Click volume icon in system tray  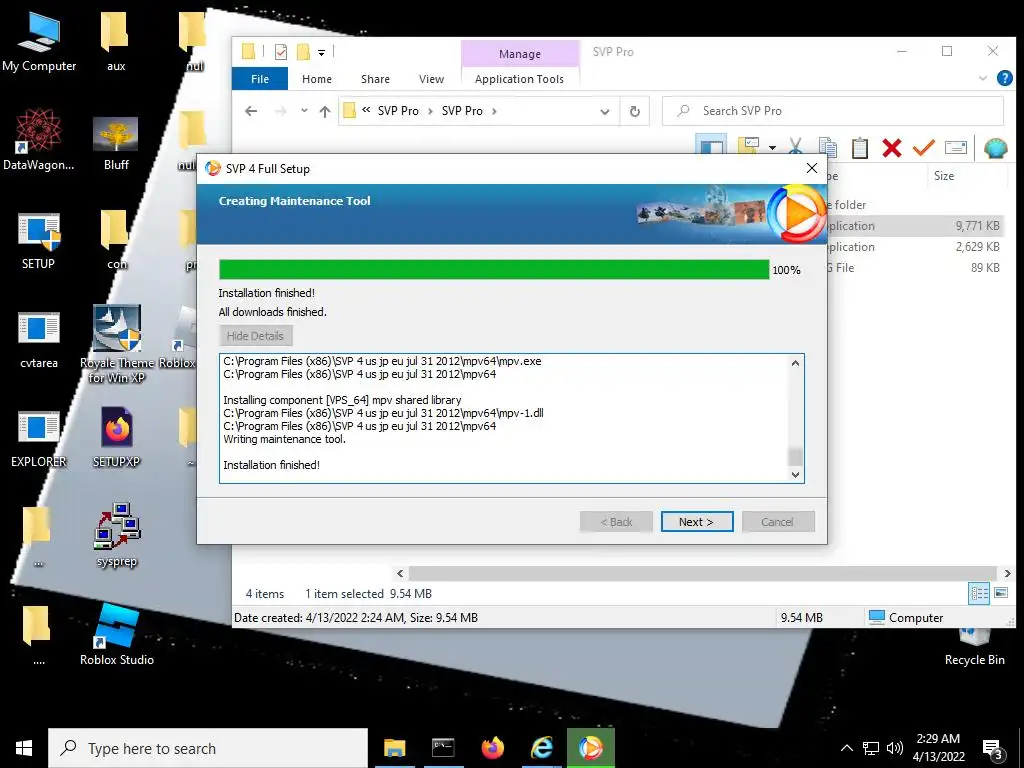(895, 748)
